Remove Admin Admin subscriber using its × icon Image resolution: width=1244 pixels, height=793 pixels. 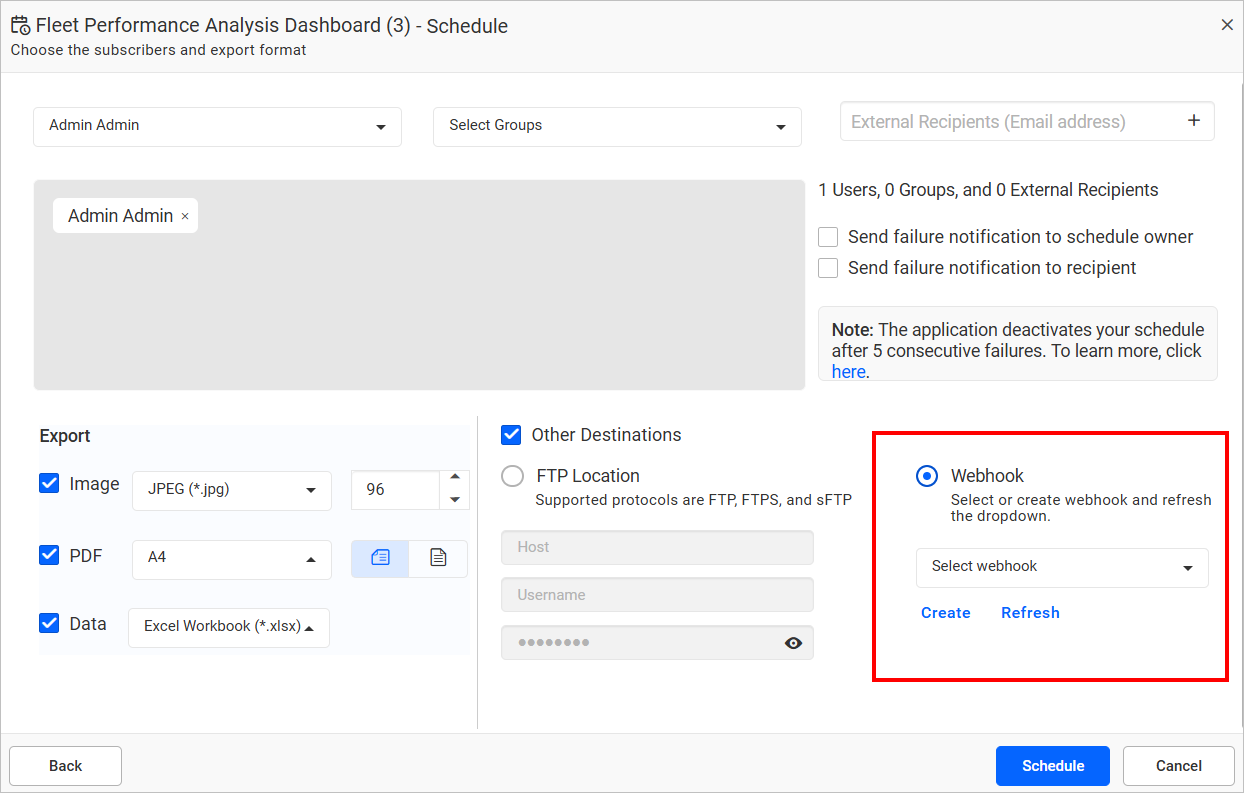185,215
